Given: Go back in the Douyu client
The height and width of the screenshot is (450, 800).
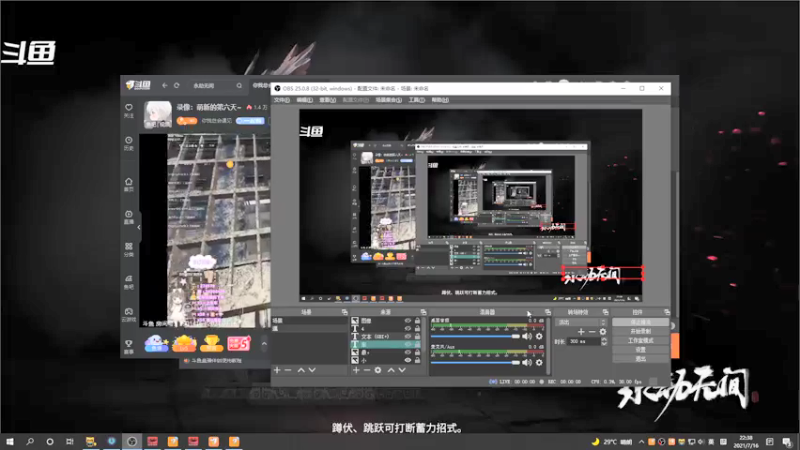Looking at the screenshot, I should click(x=165, y=85).
